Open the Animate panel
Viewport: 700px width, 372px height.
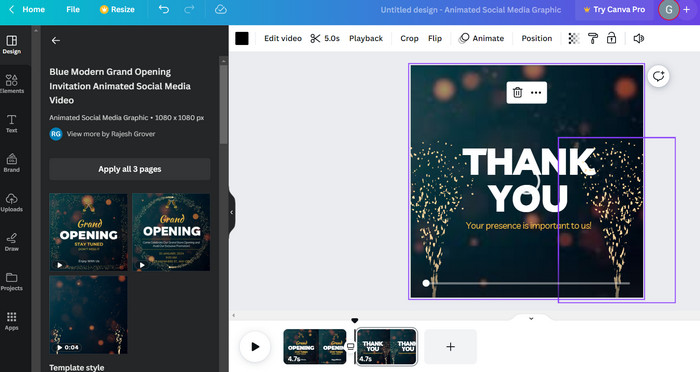[x=482, y=38]
